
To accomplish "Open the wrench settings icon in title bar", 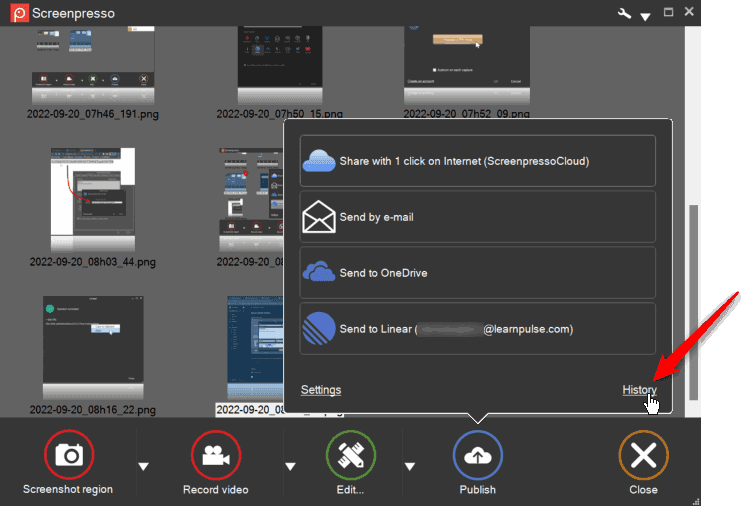I will point(625,13).
